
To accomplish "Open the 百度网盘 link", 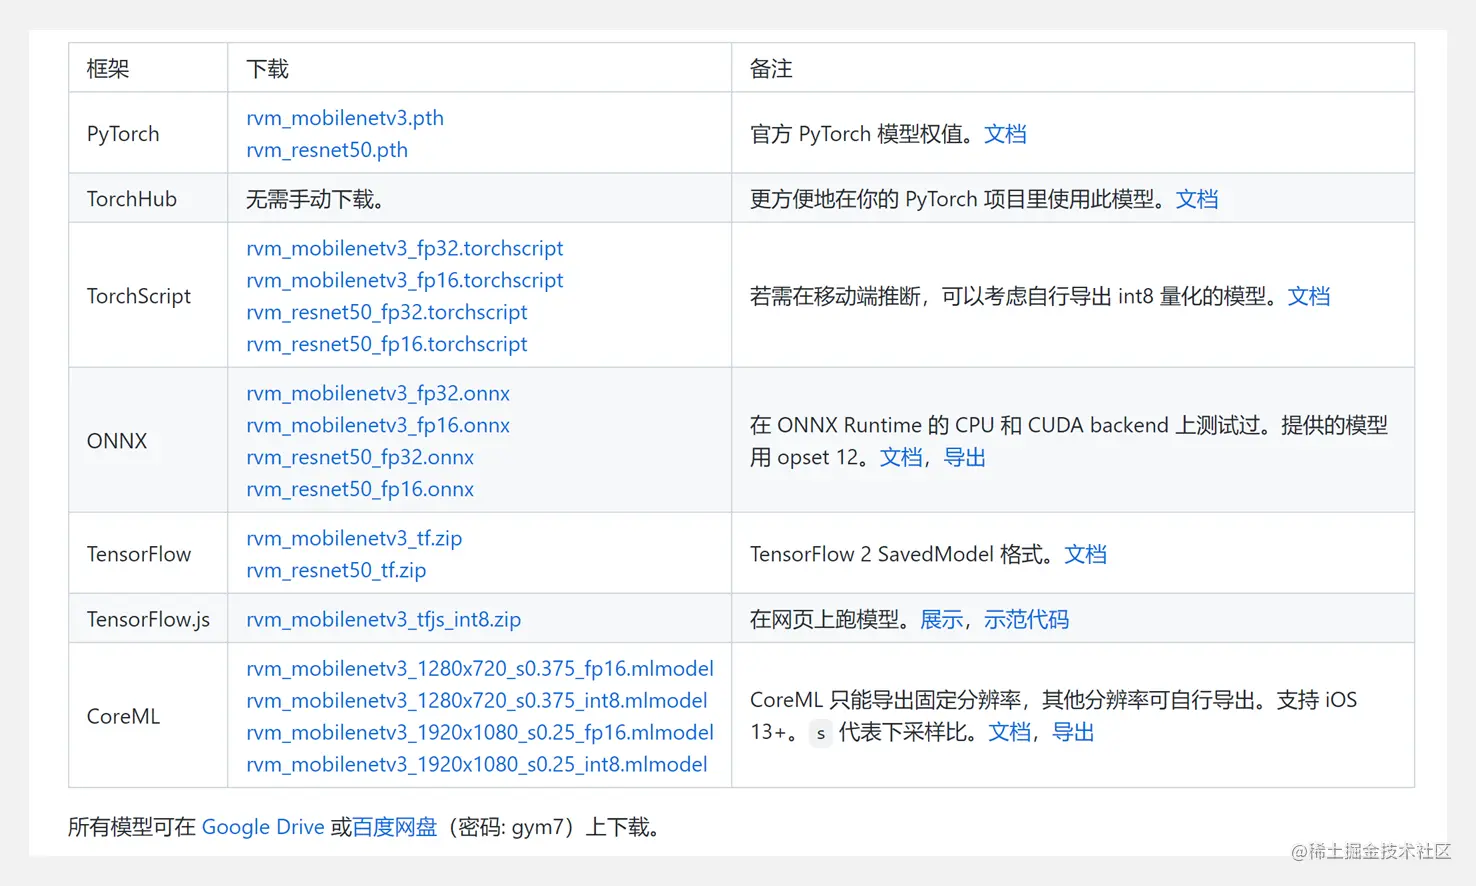I will 395,827.
